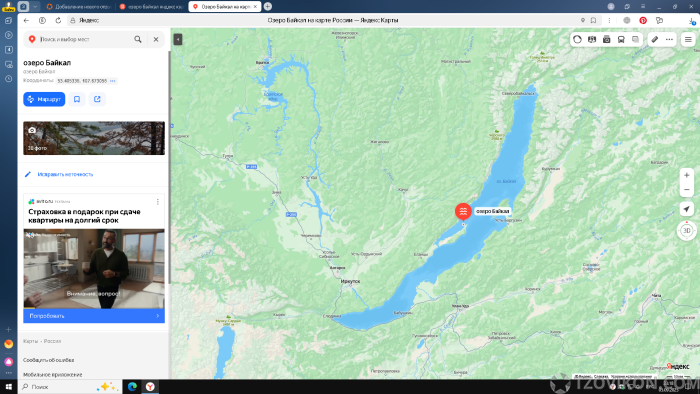Click the 'Исправить неточность' link
700x394 pixels.
(x=65, y=174)
